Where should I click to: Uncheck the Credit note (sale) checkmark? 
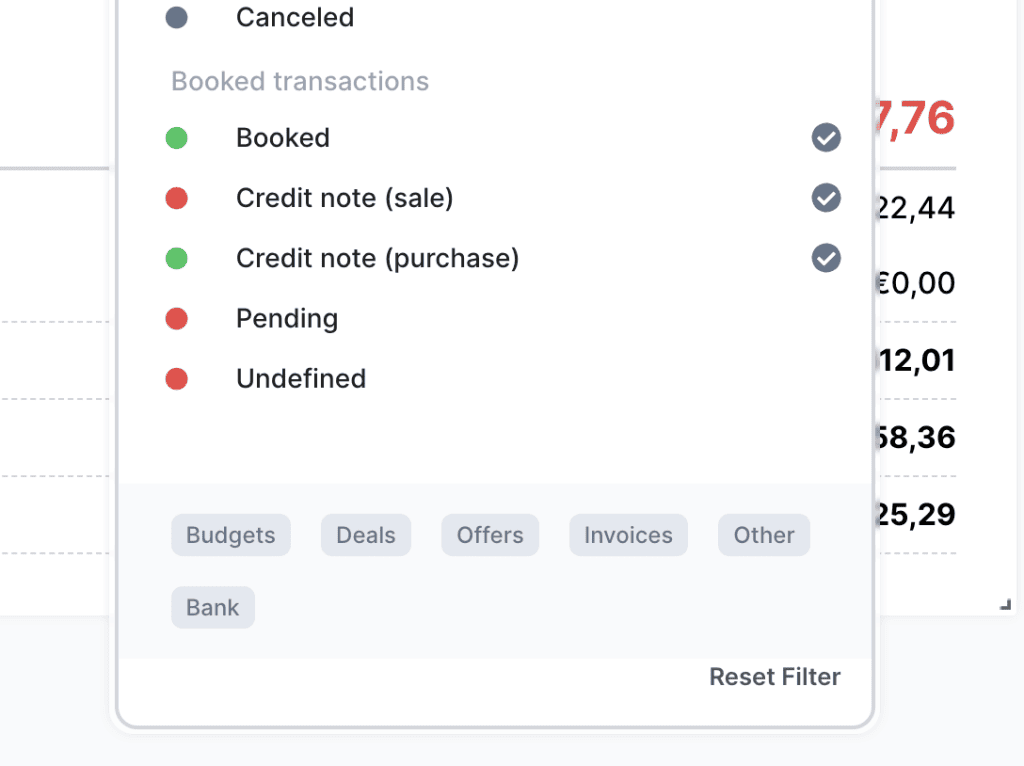point(826,198)
